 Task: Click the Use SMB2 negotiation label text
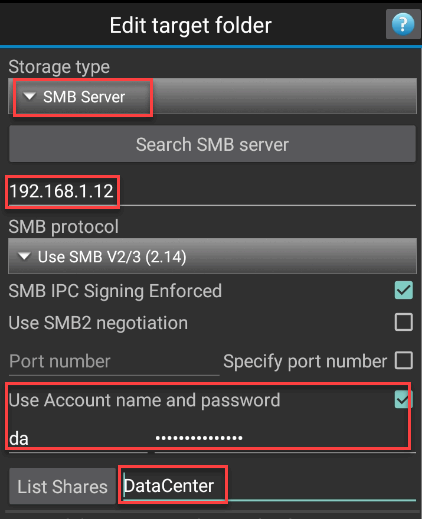98,323
